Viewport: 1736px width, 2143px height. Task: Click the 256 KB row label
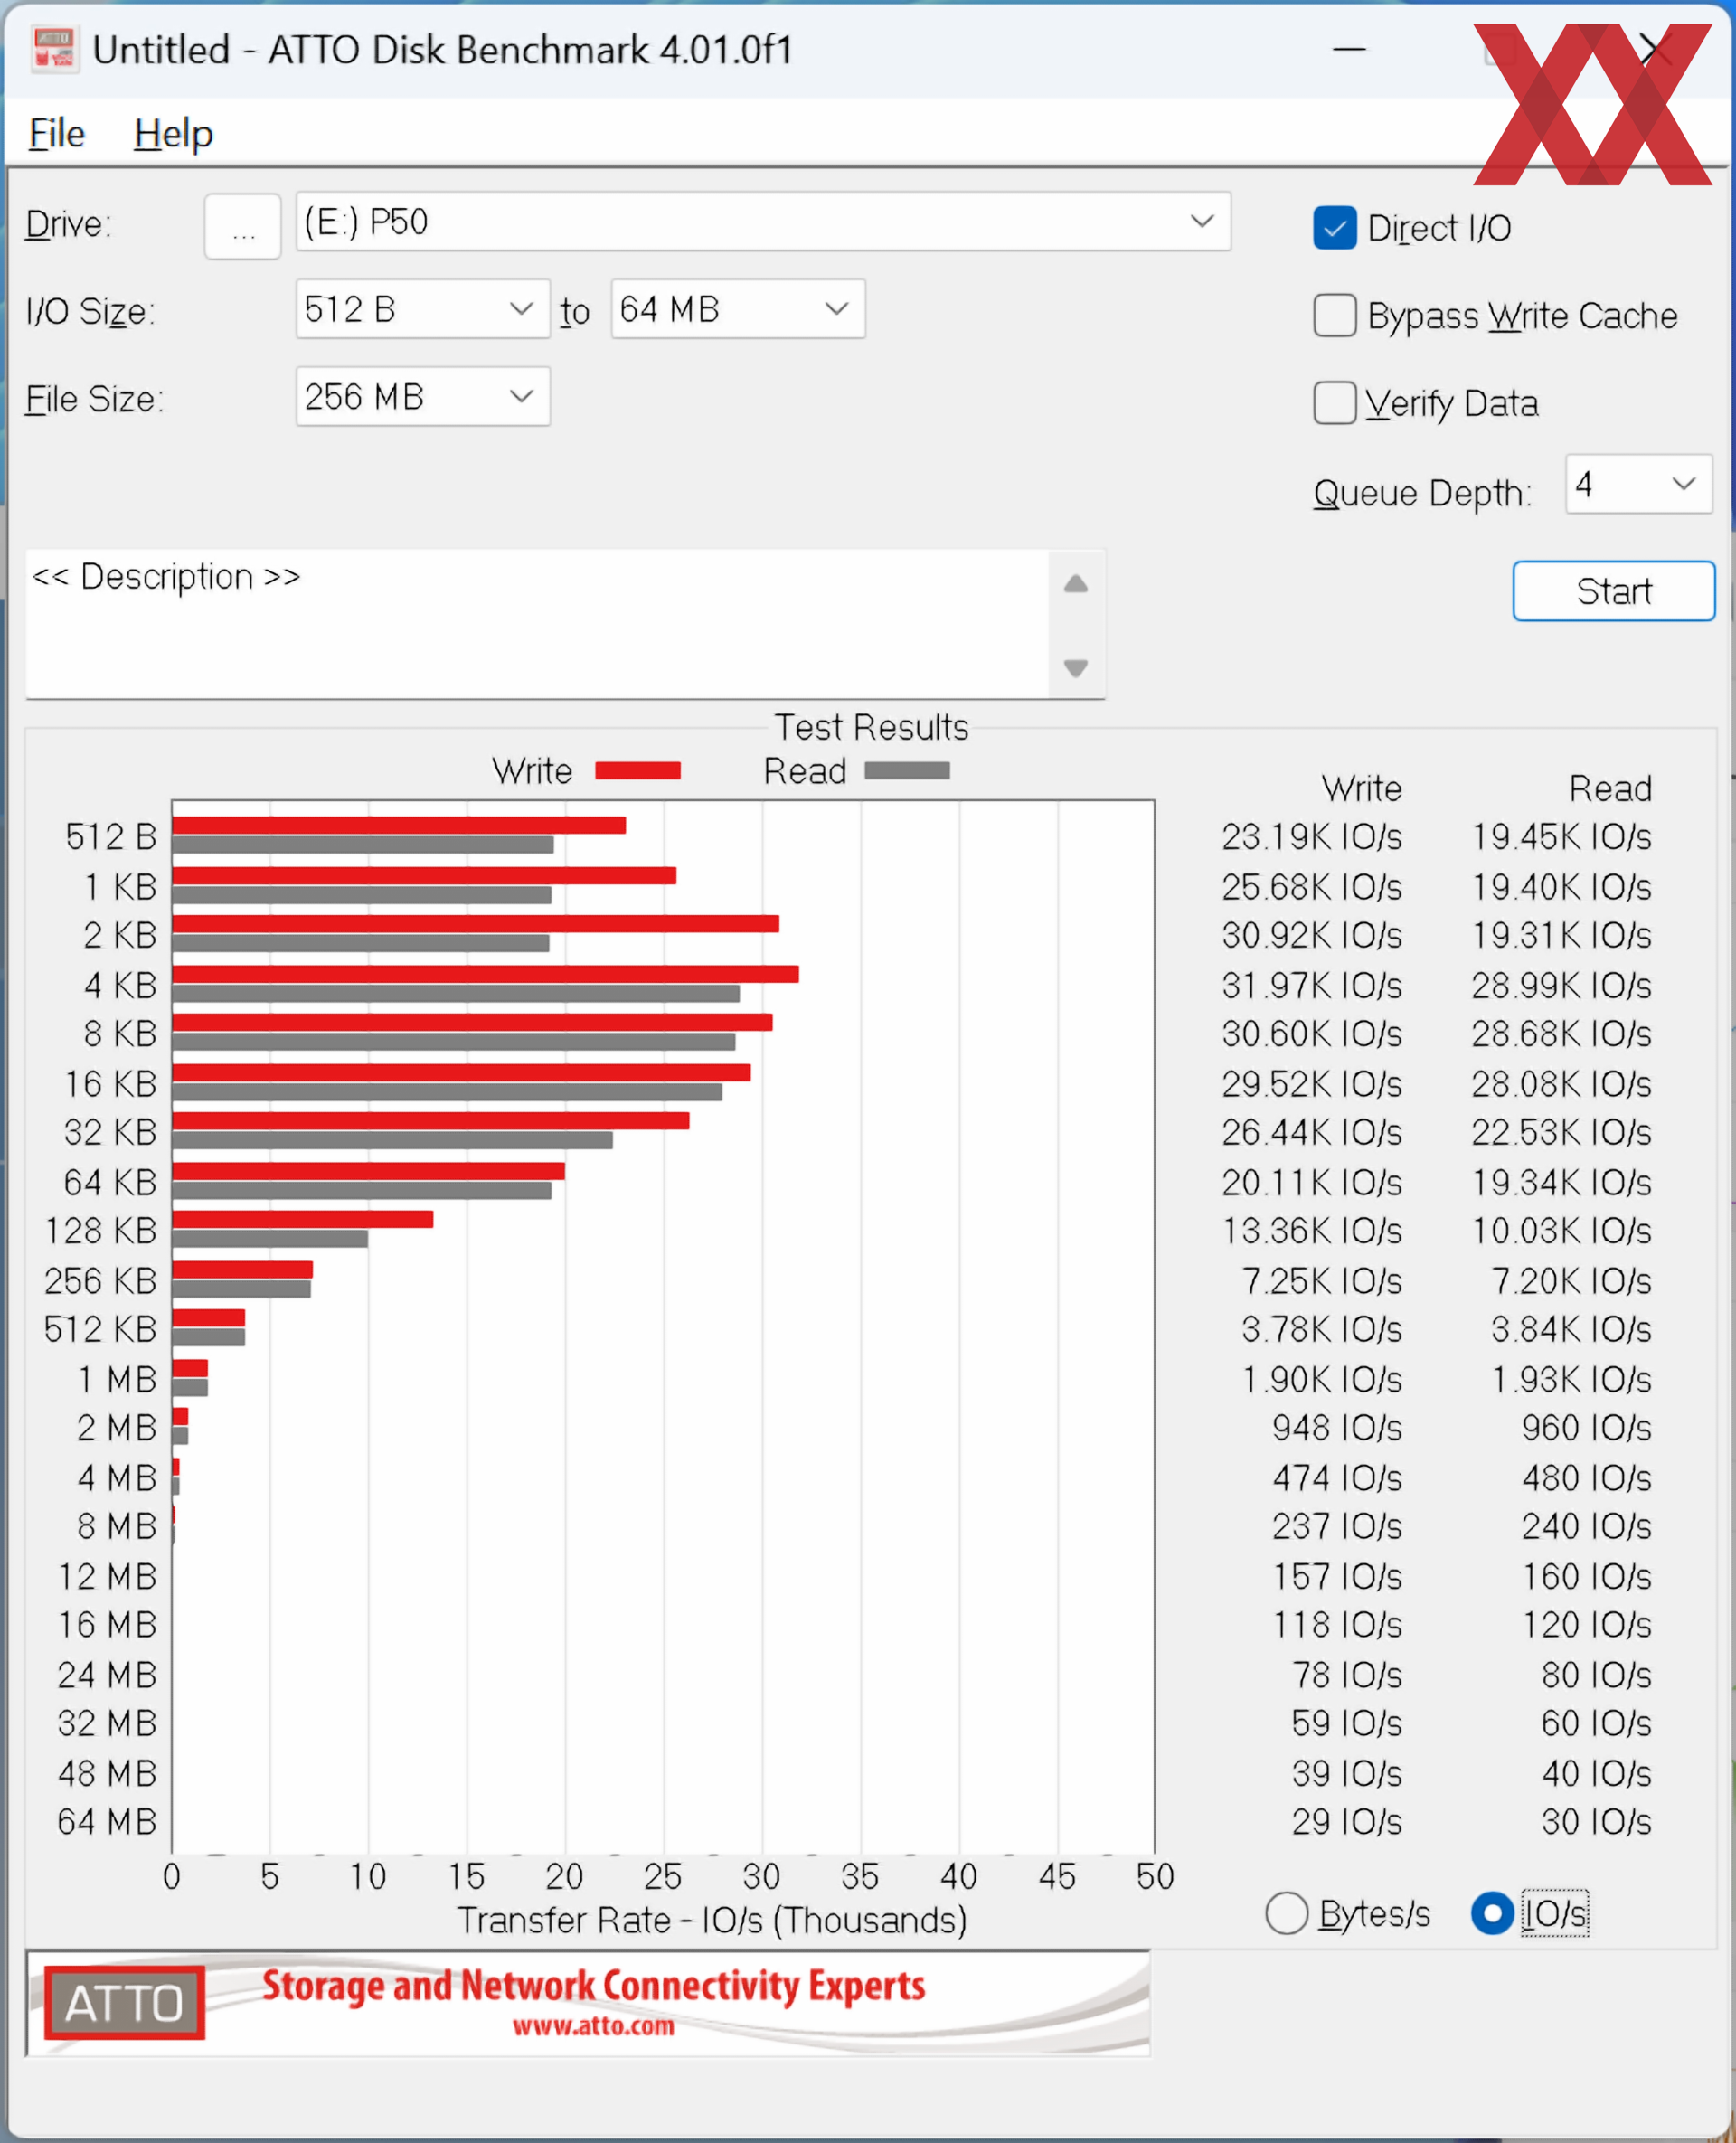click(x=100, y=1281)
